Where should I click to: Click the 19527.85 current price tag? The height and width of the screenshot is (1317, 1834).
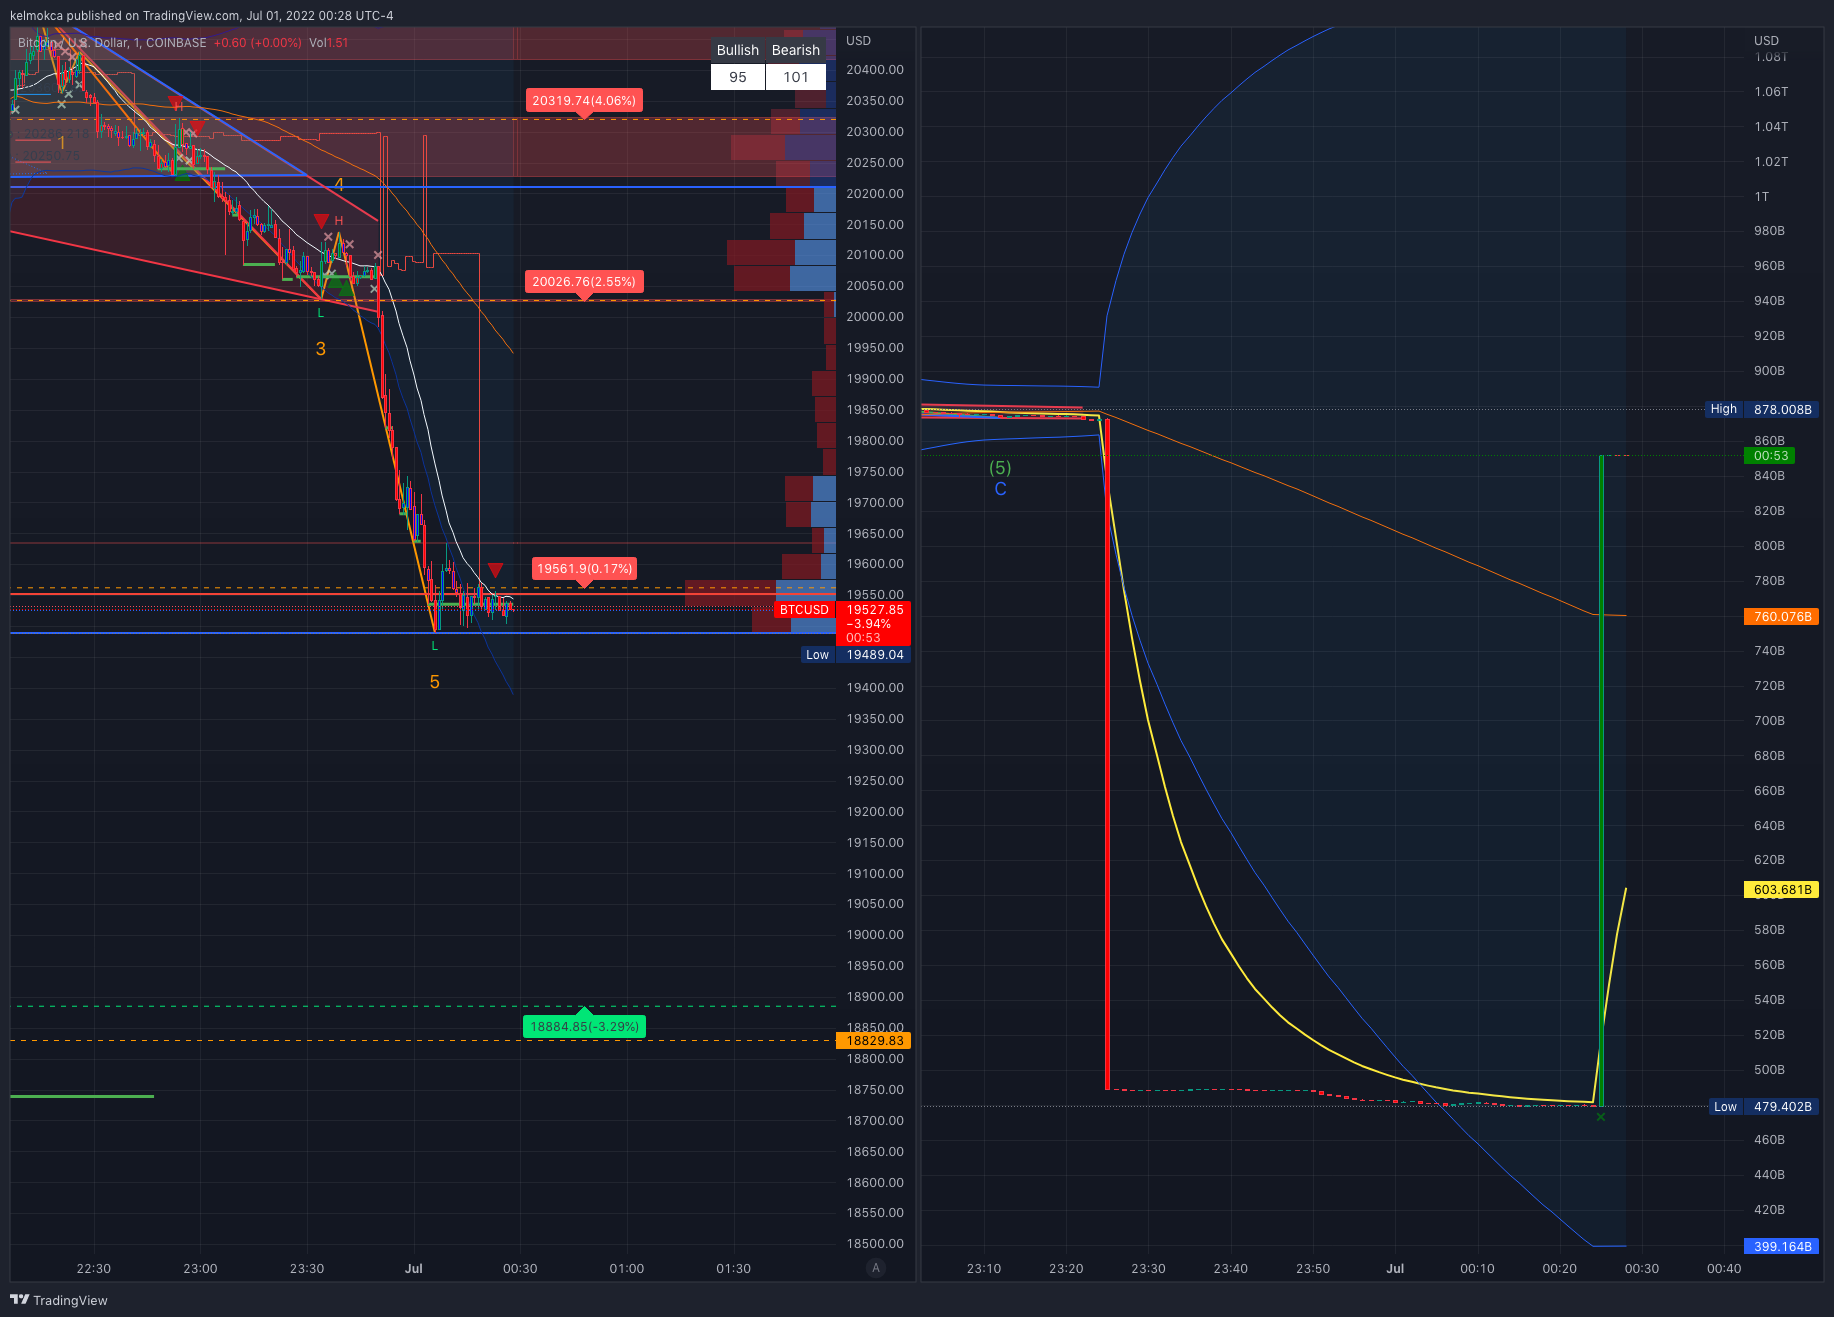[874, 610]
